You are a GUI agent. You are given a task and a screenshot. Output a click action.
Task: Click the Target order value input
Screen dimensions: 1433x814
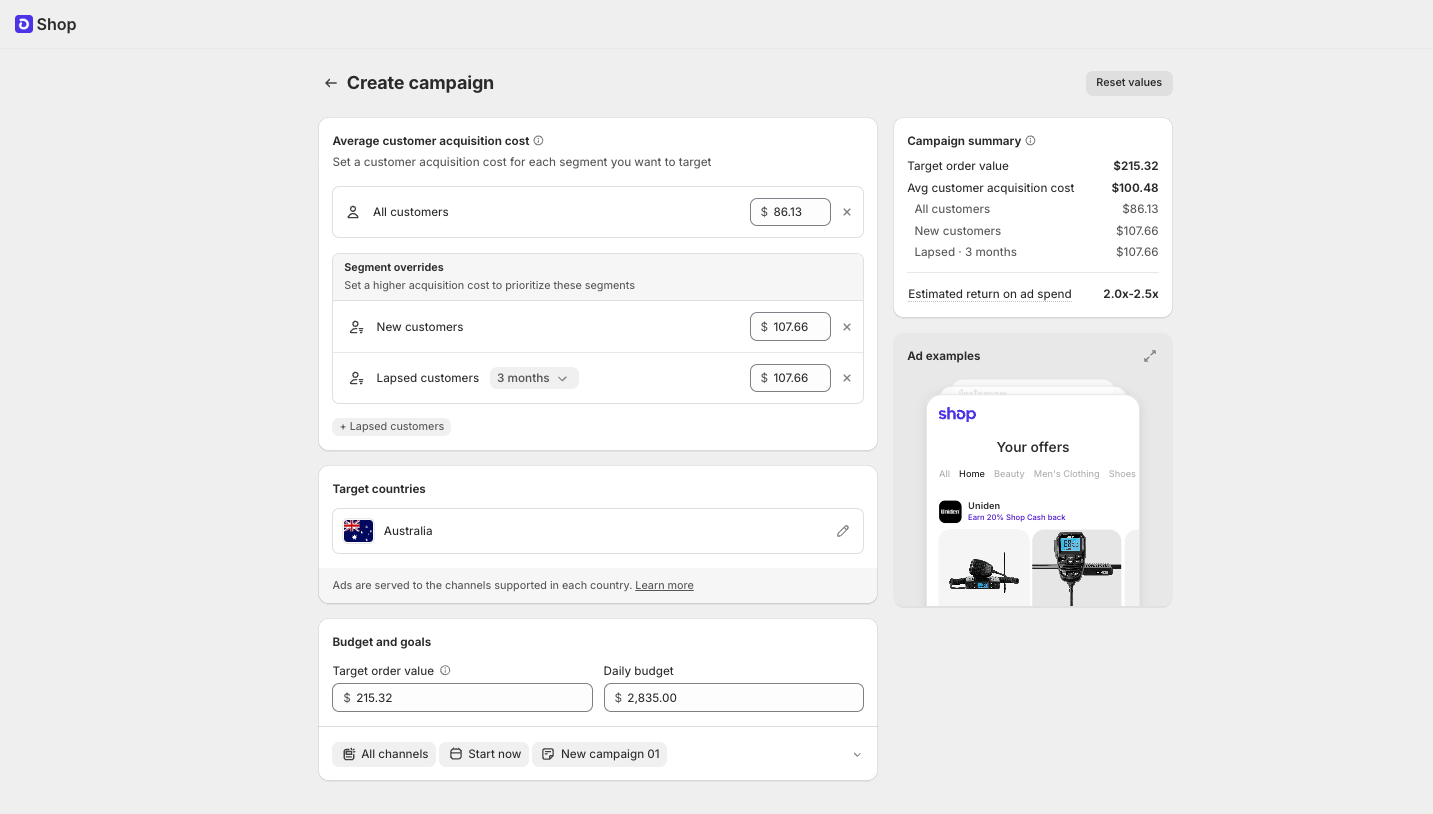(462, 698)
